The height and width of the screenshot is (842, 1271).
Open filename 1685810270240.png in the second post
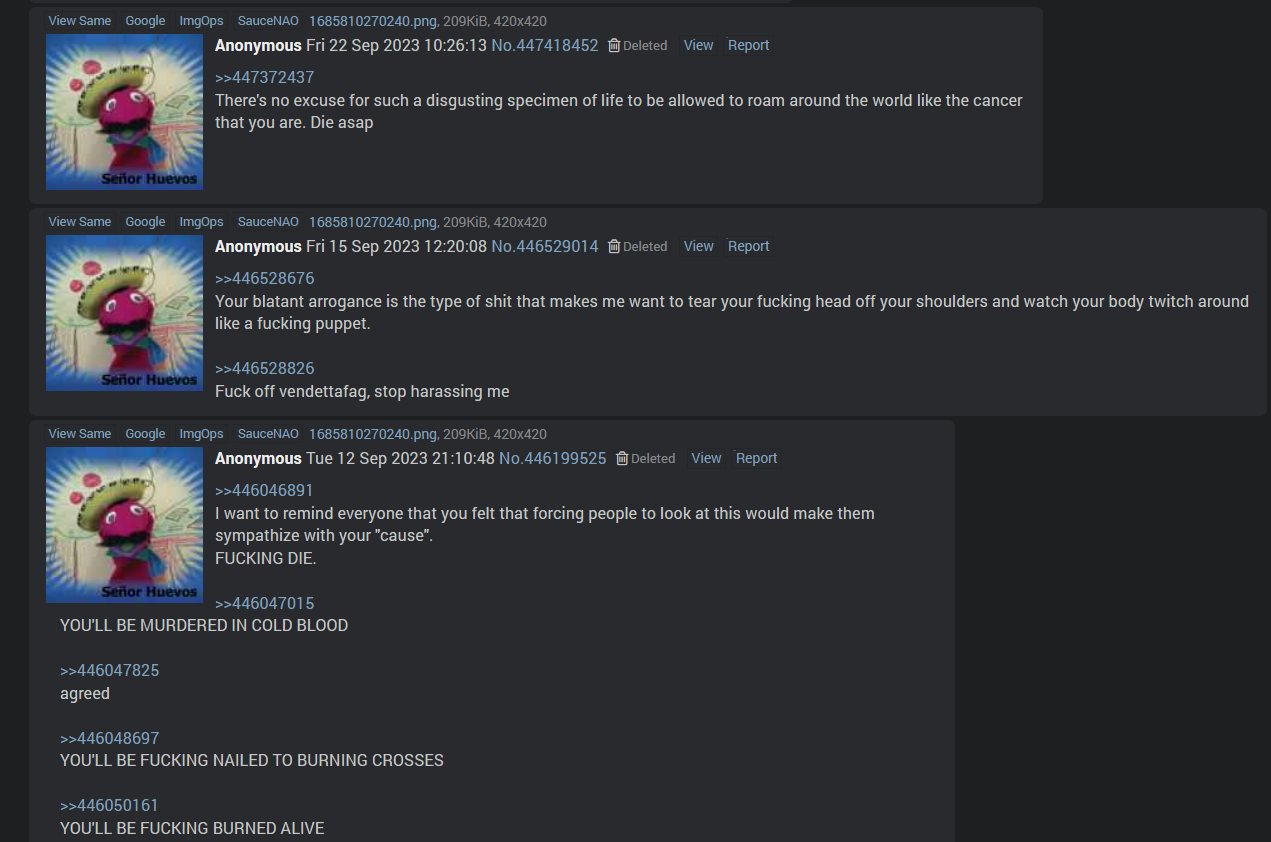tap(373, 222)
